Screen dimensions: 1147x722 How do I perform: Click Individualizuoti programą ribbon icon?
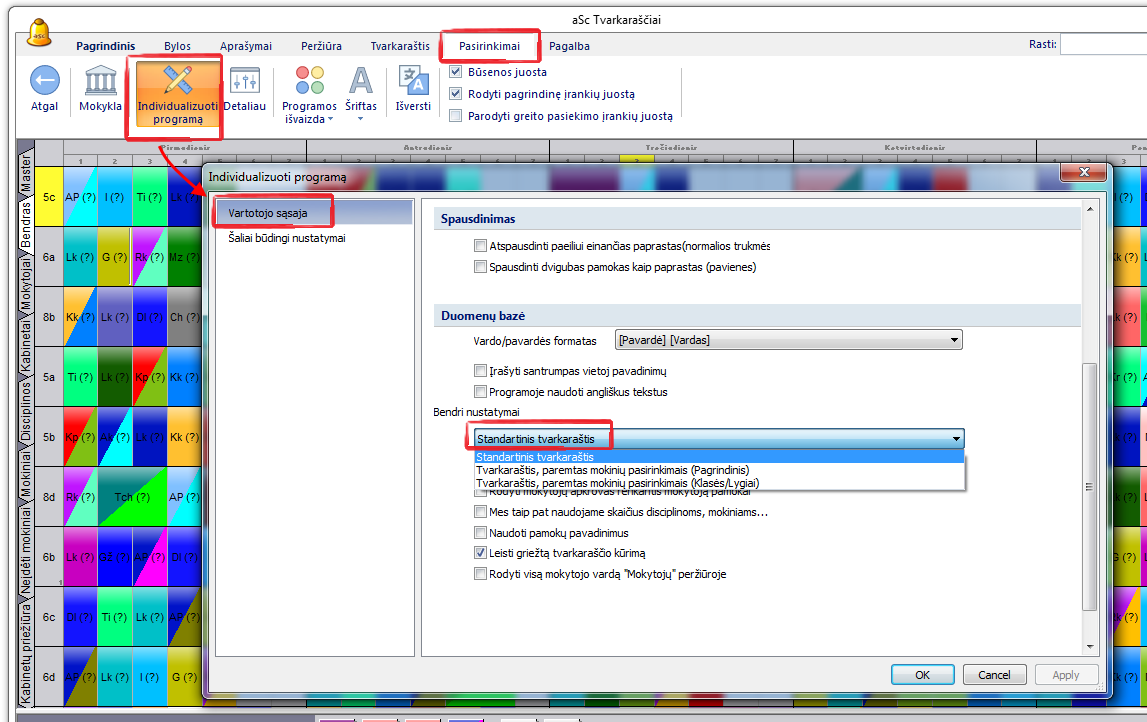point(177,82)
